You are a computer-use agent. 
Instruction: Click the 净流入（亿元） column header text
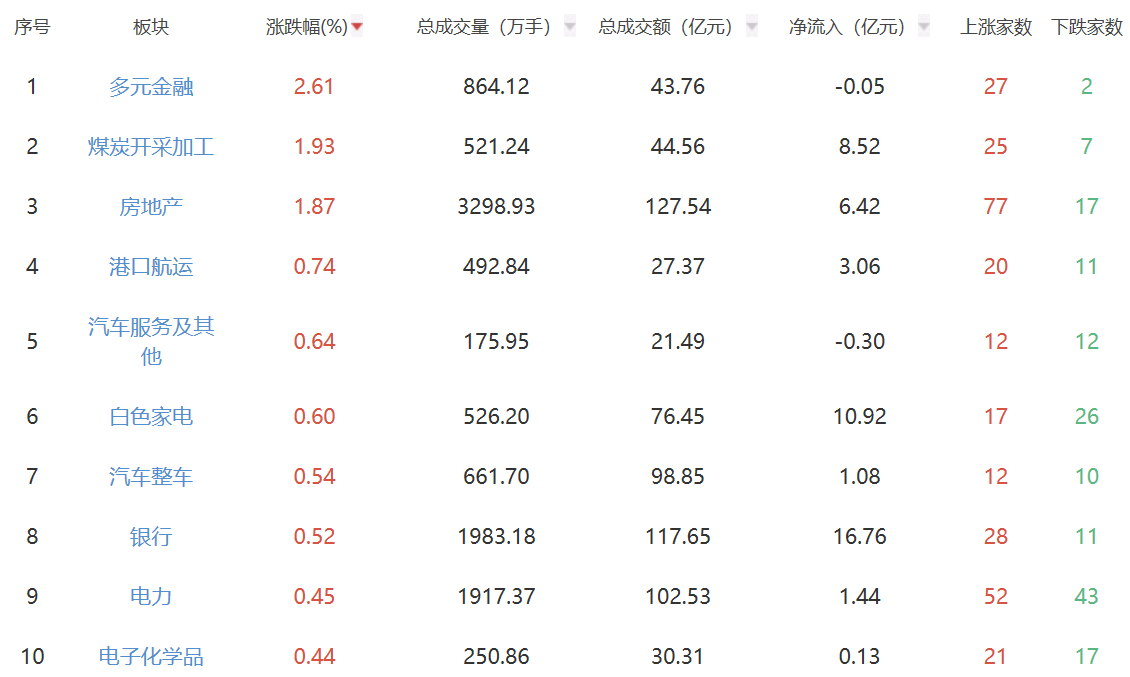(x=847, y=27)
